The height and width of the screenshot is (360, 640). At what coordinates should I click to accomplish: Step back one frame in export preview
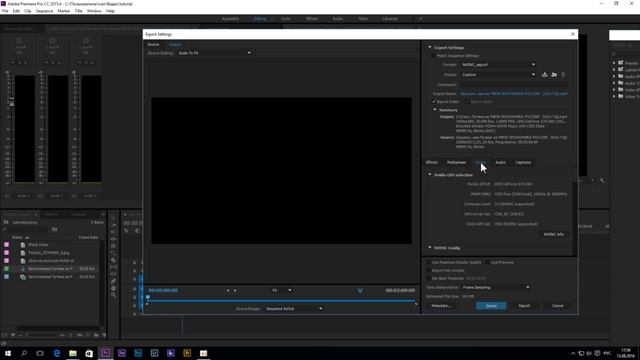point(228,291)
